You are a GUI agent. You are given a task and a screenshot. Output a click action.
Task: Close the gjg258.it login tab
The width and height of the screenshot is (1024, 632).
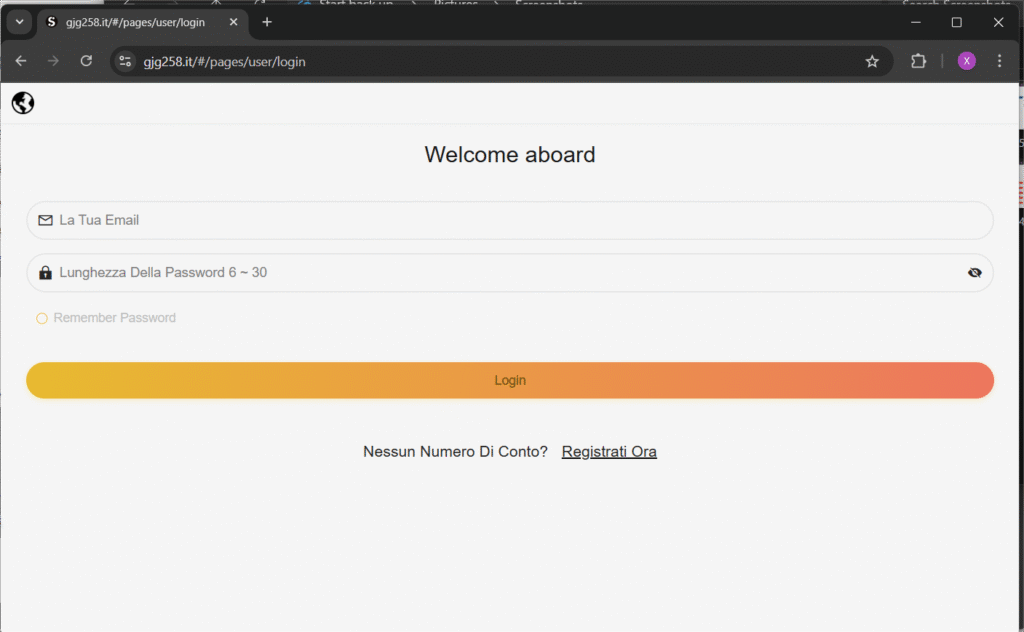[234, 22]
